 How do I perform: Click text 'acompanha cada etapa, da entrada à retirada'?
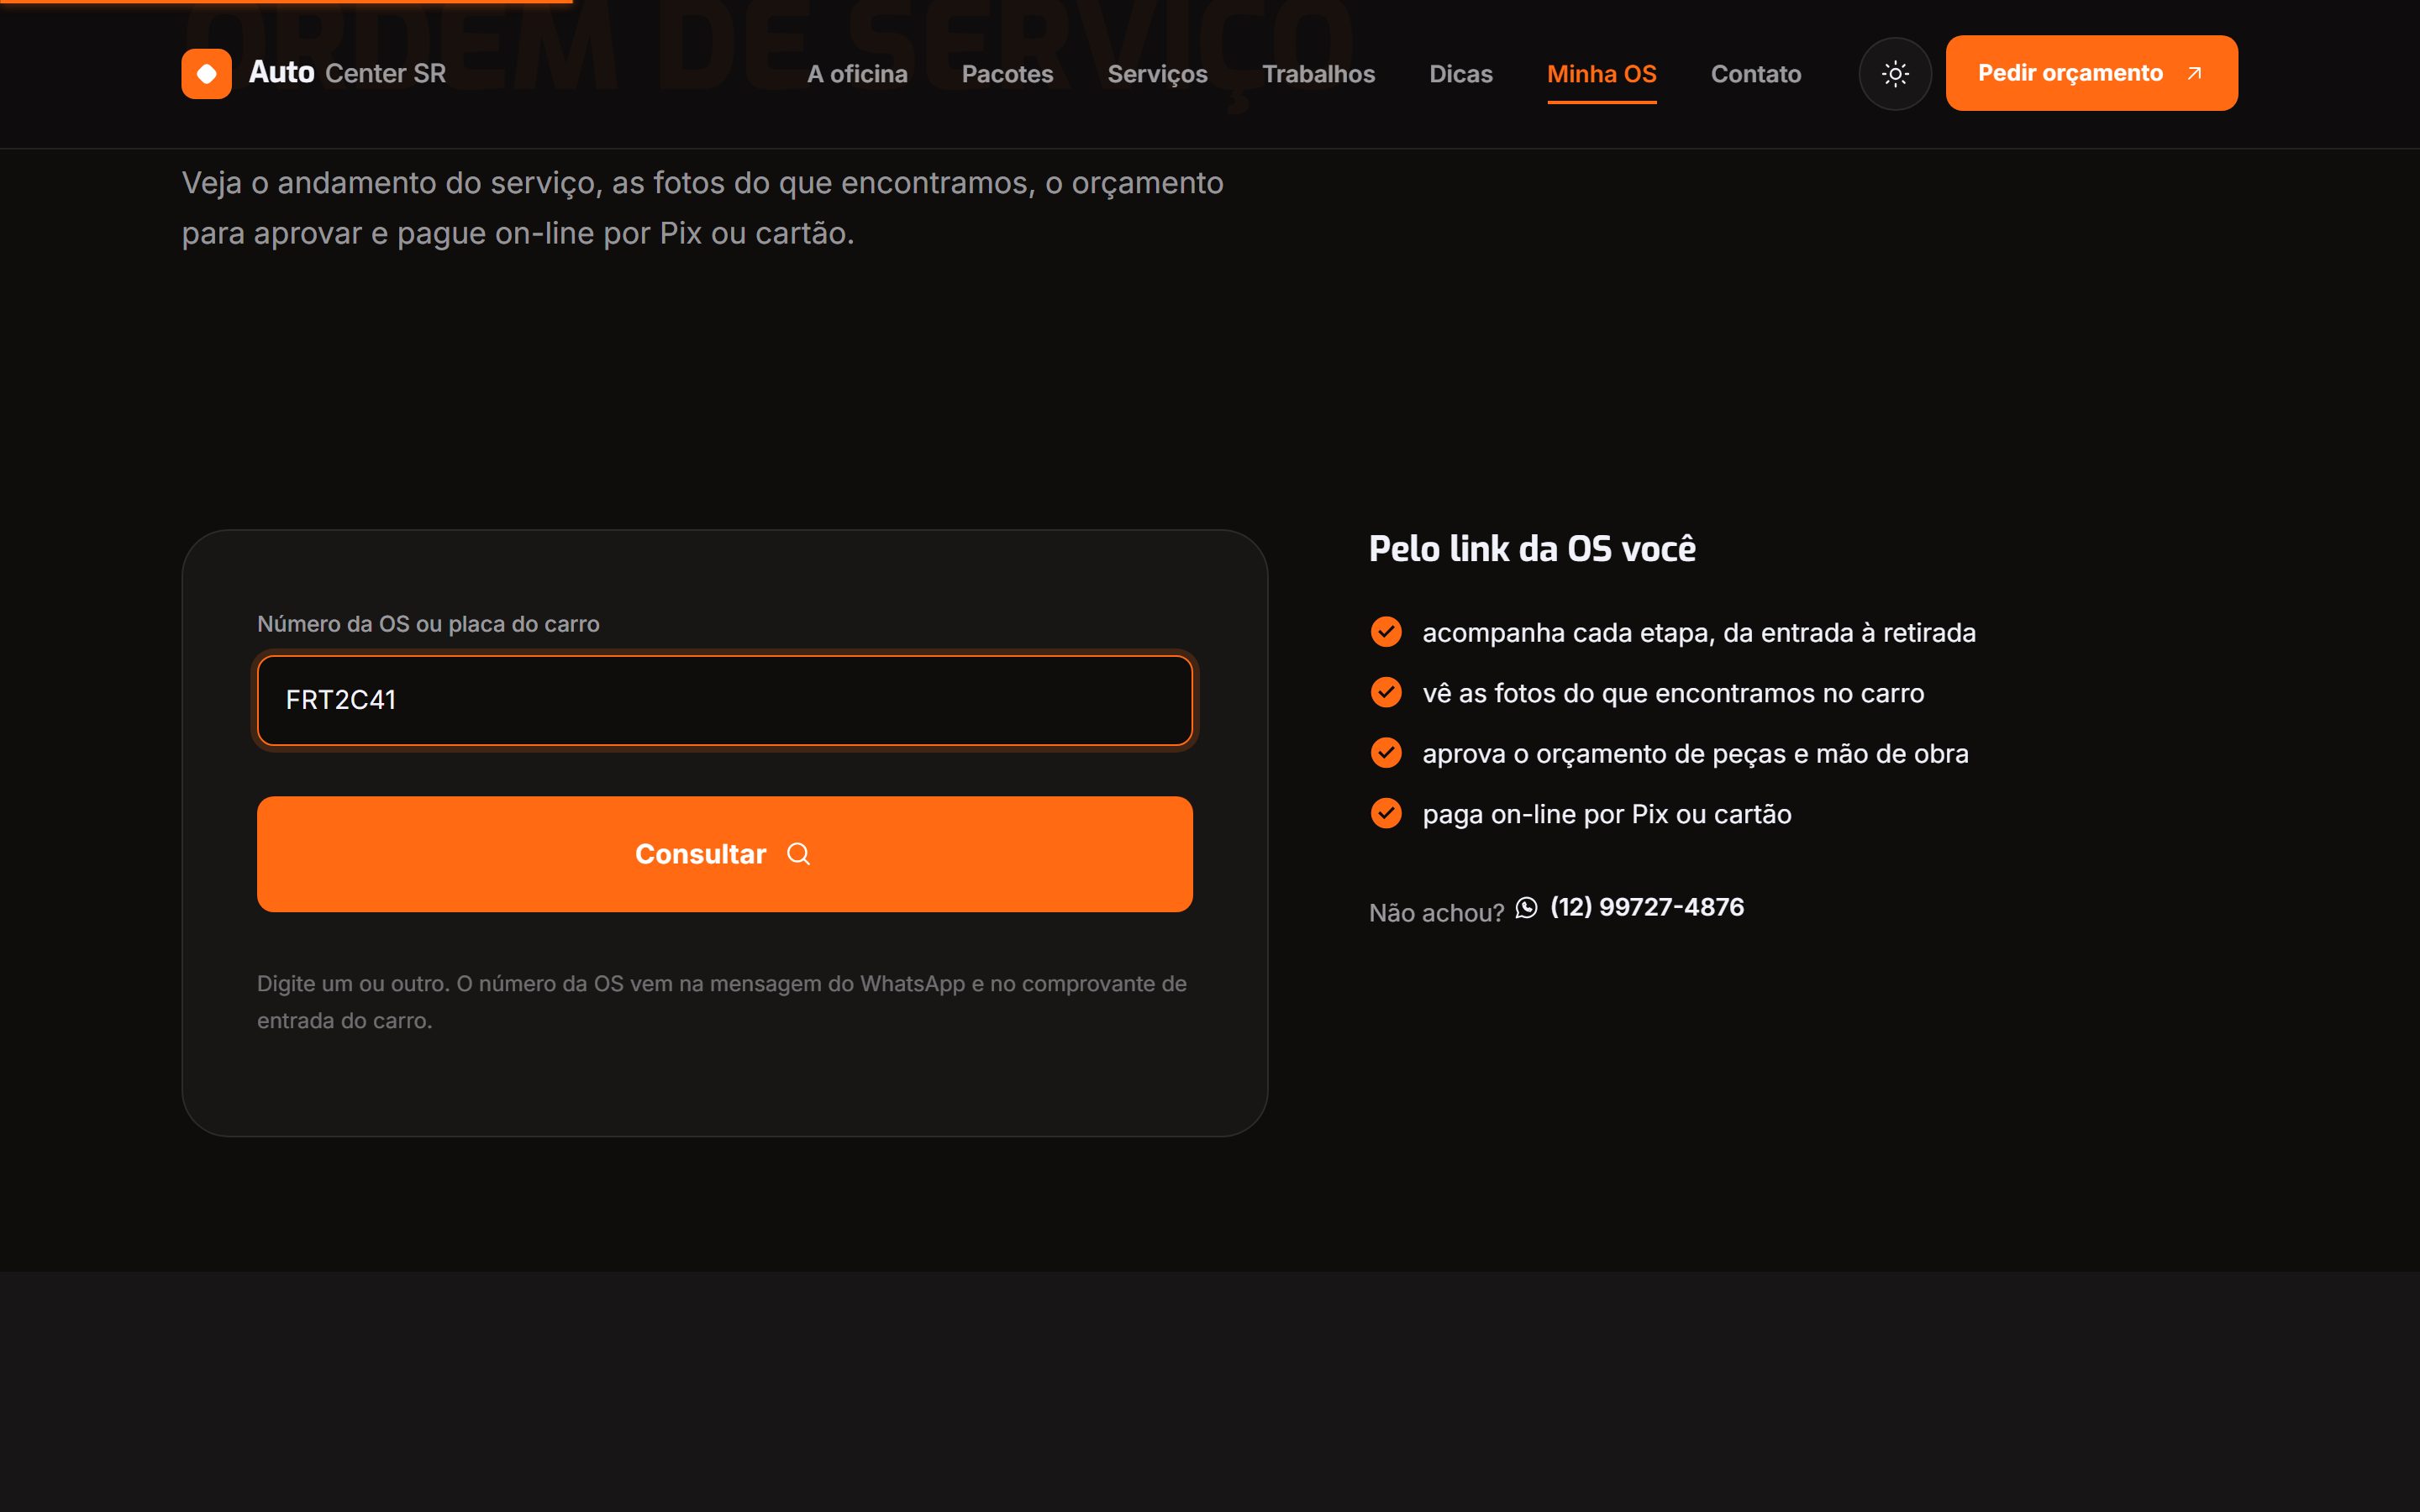pos(1699,632)
